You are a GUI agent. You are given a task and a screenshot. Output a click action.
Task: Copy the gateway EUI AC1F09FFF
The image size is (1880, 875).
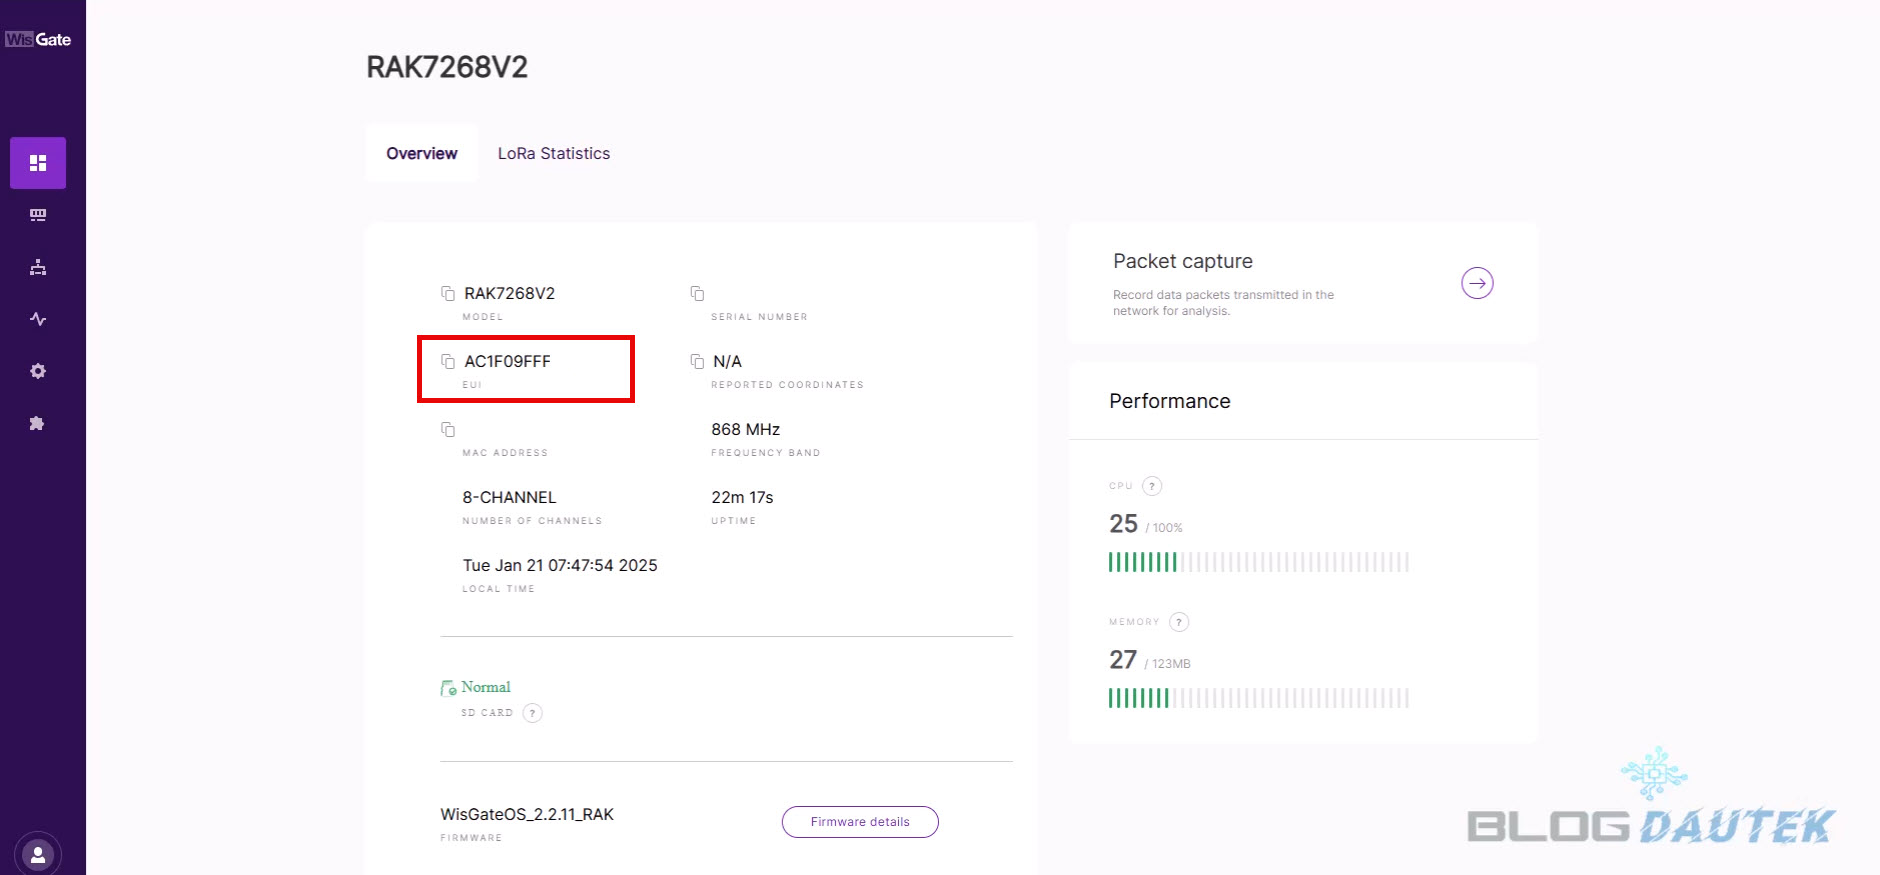coord(448,361)
